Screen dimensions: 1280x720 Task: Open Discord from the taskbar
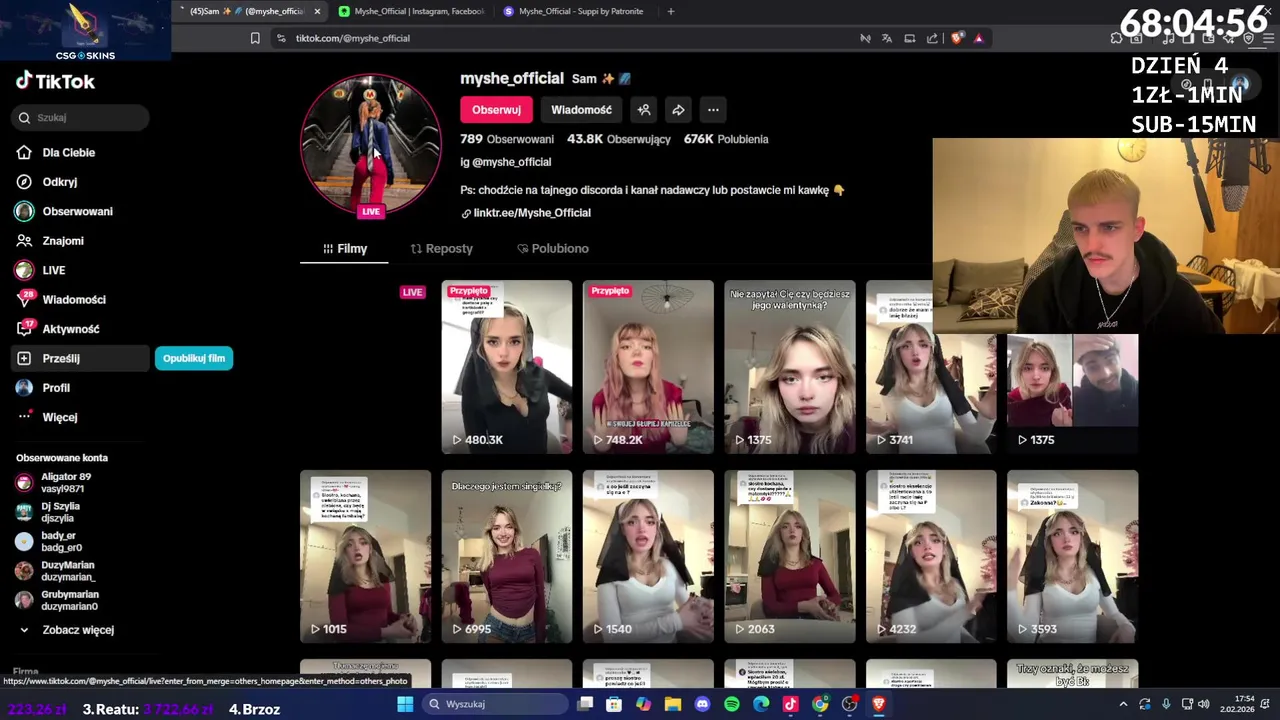(x=702, y=704)
